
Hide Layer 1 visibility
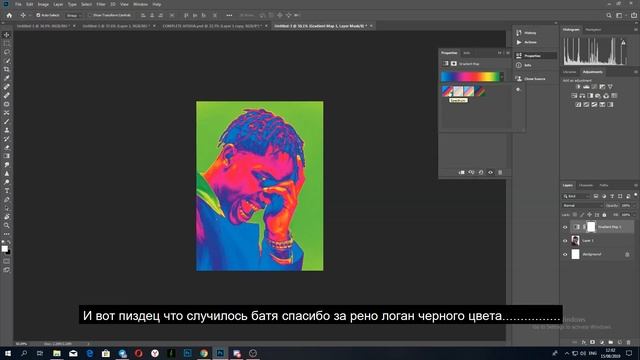pos(565,241)
